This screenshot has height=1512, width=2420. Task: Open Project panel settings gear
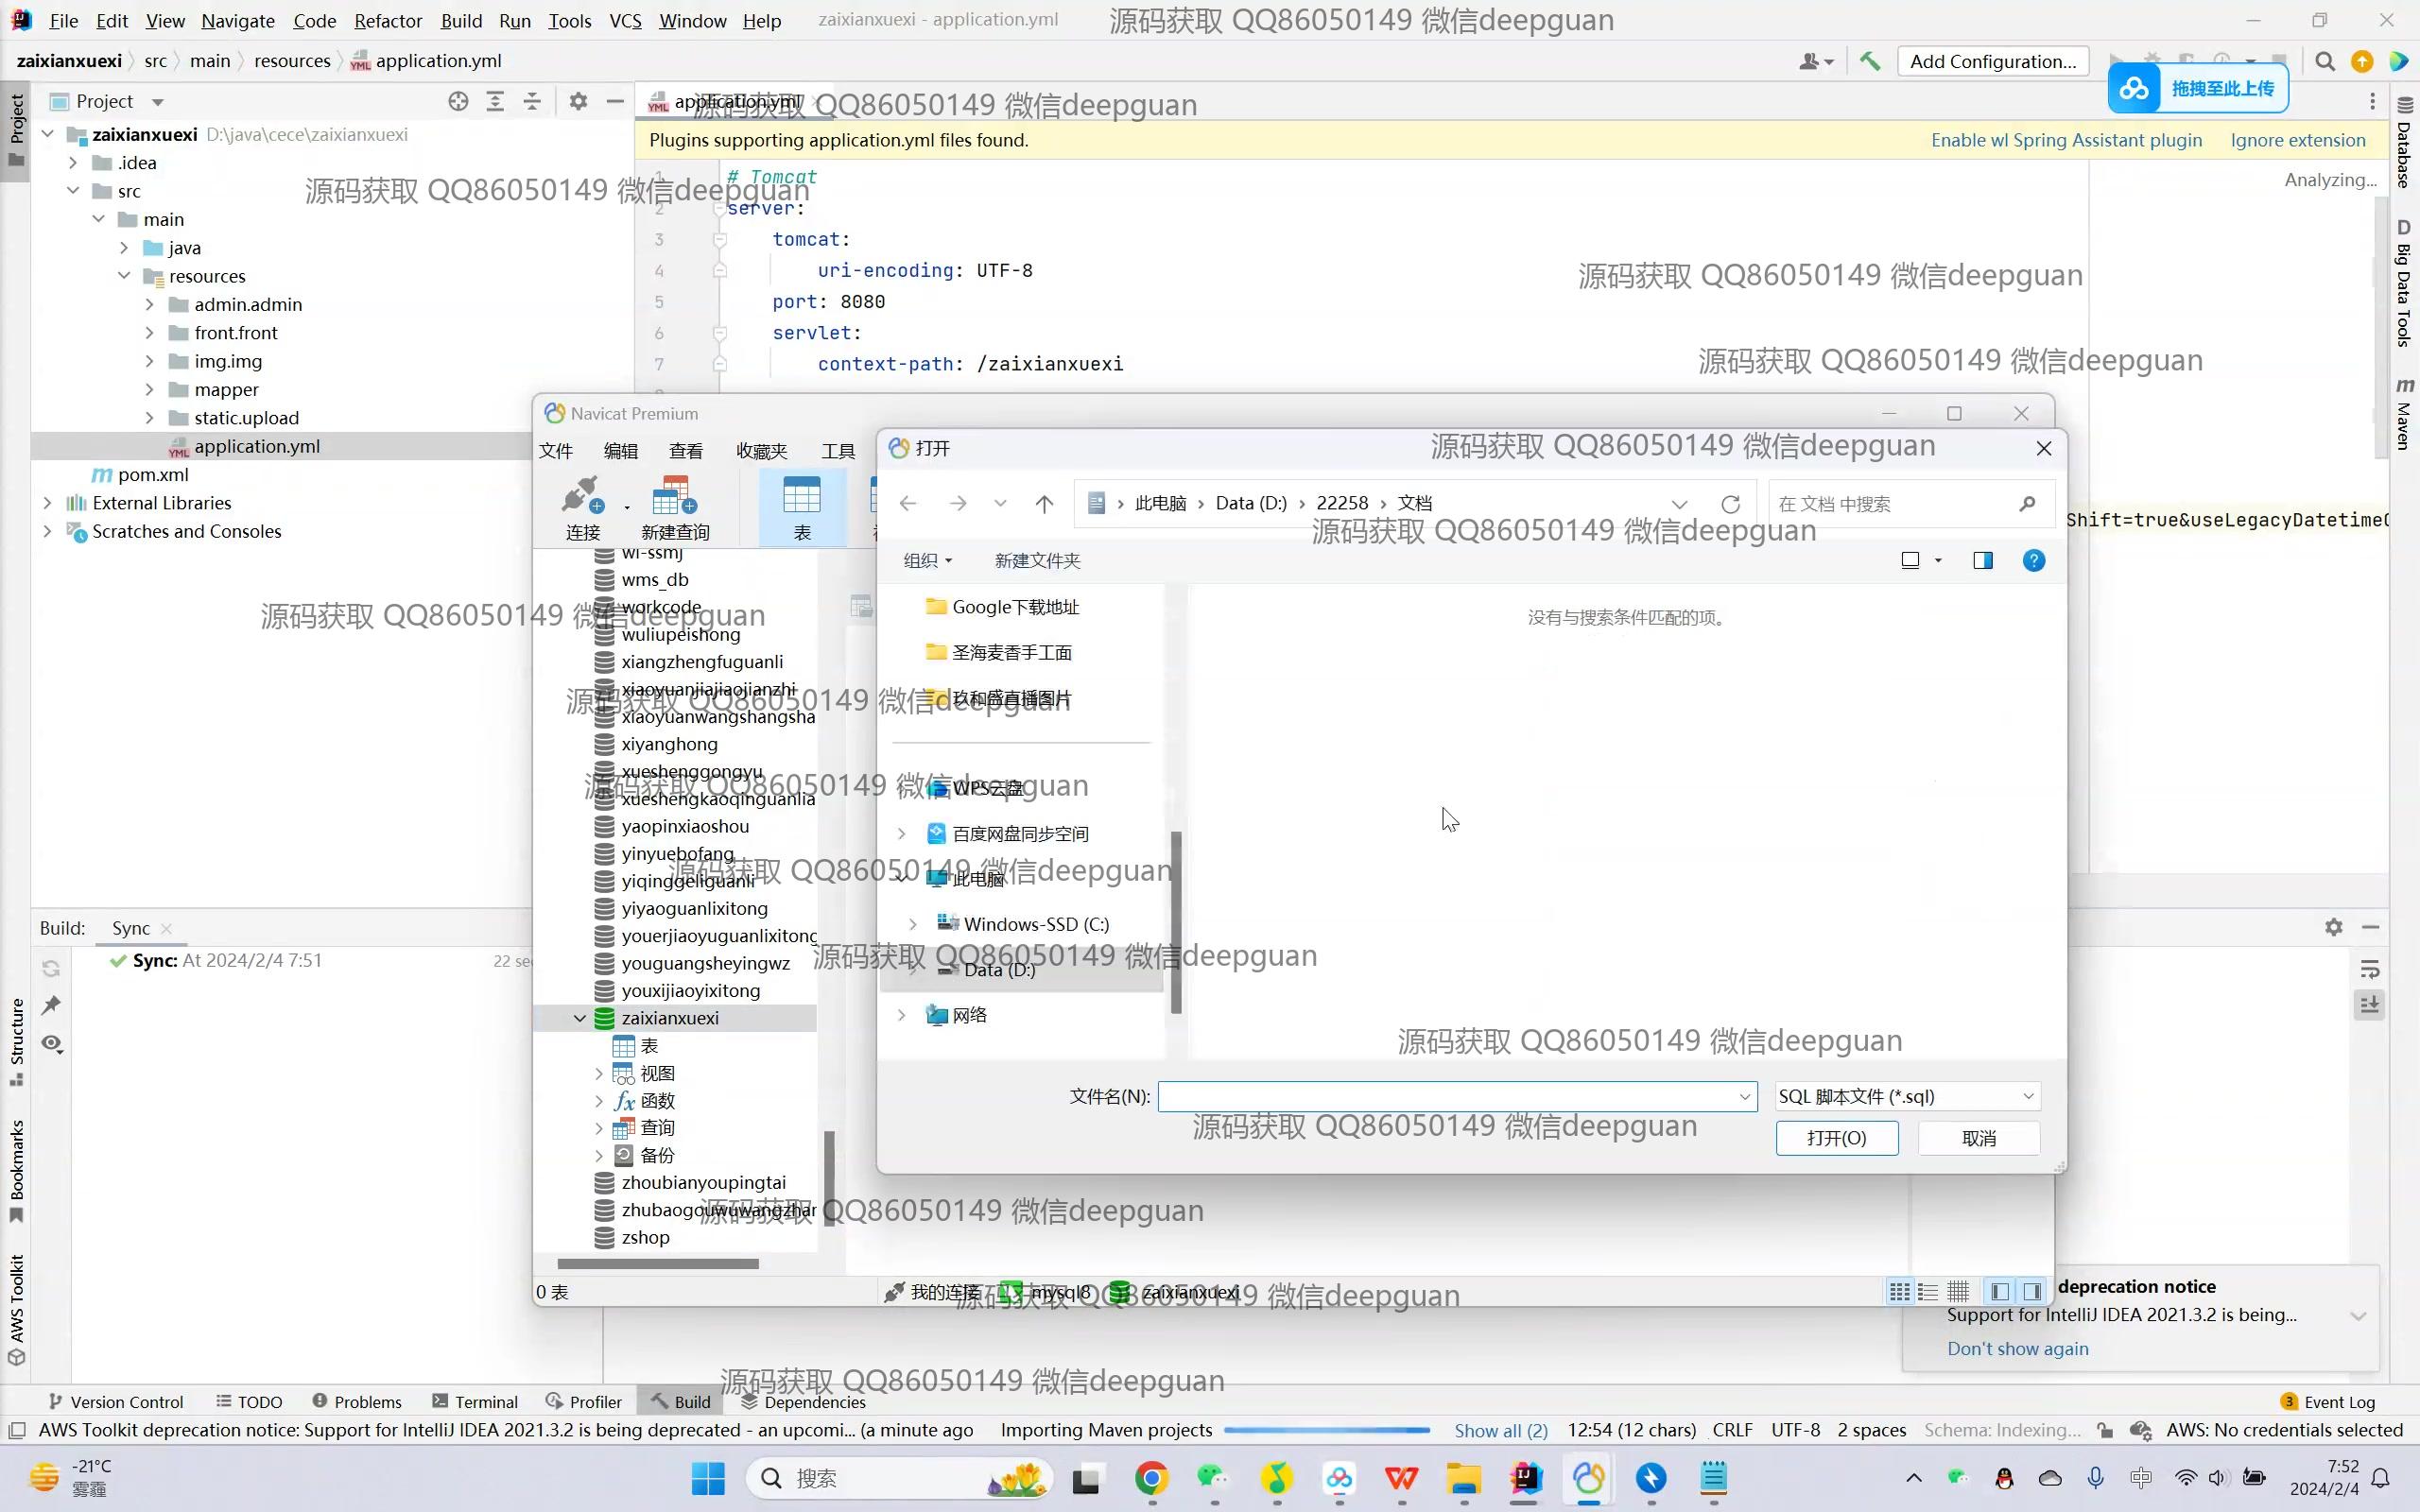(x=578, y=101)
